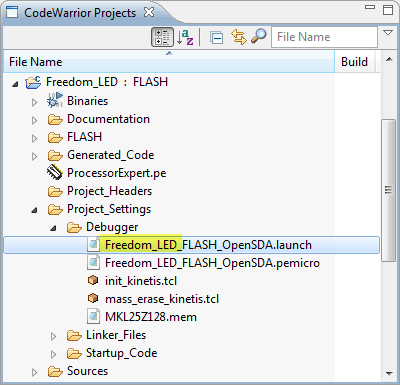Click the init_kinetis.tcl script icon

pos(93,280)
